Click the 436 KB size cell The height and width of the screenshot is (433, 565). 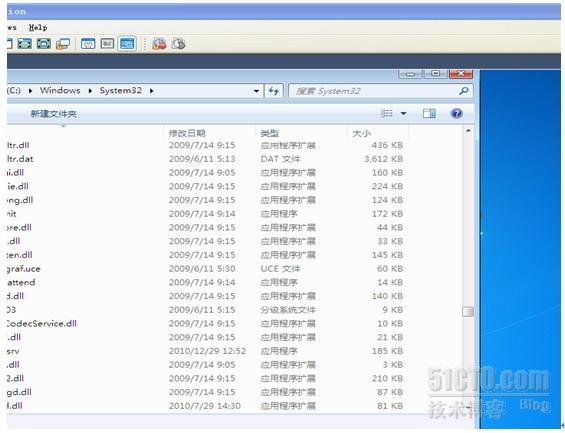pyautogui.click(x=387, y=145)
